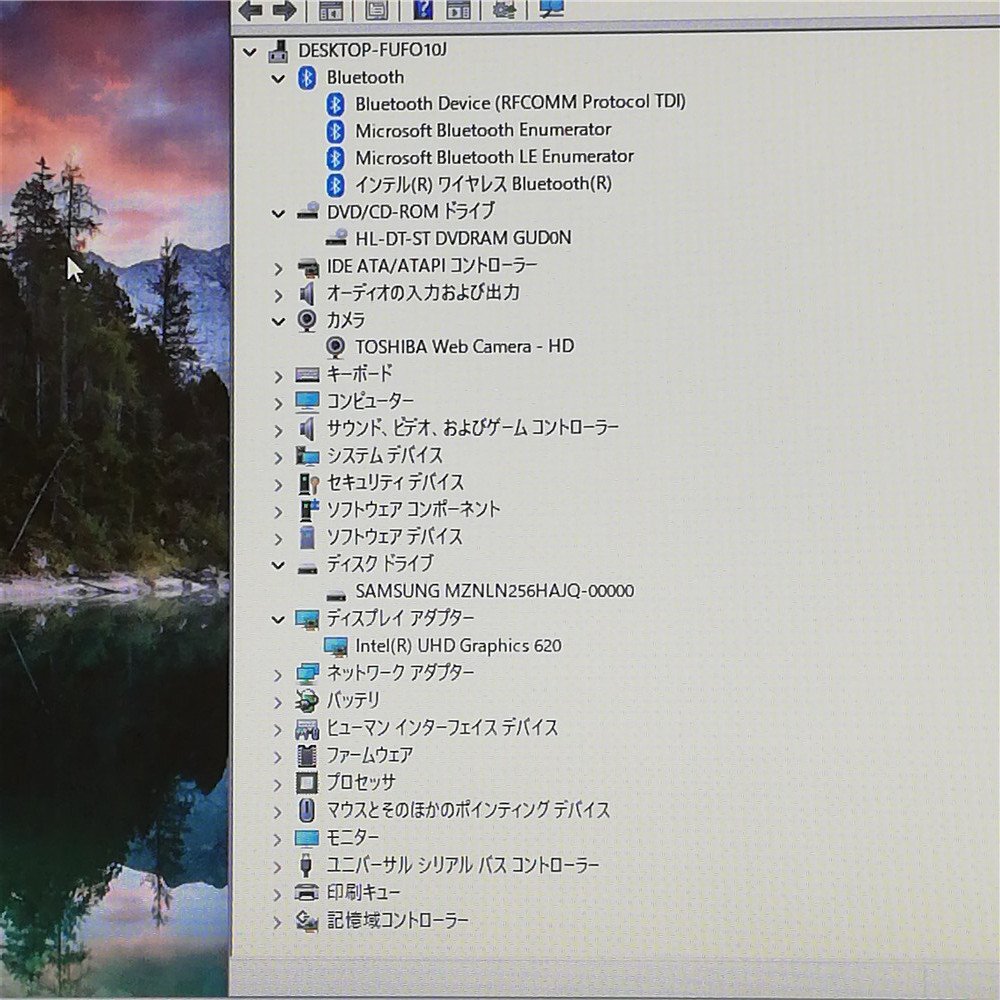Select the 印刷キュー label

(363, 892)
